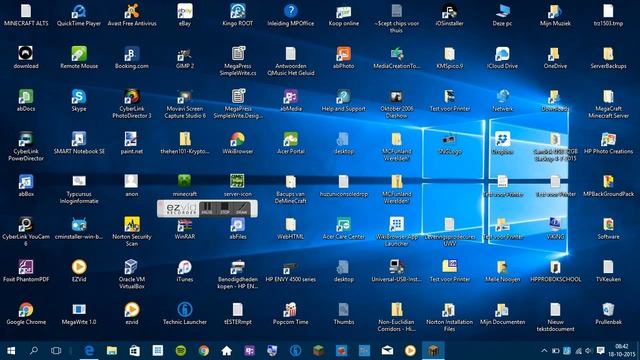Image resolution: width=640 pixels, height=360 pixels.
Task: Open Windows Store from the taskbar
Action: (x=135, y=351)
